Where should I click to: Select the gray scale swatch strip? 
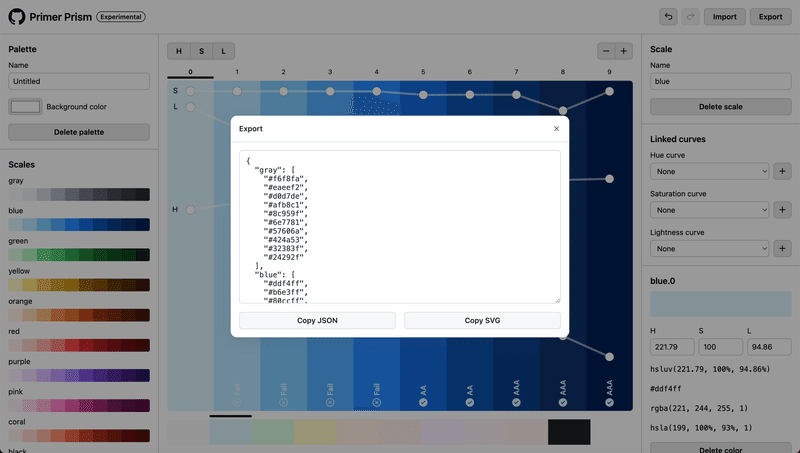pyautogui.click(x=79, y=194)
